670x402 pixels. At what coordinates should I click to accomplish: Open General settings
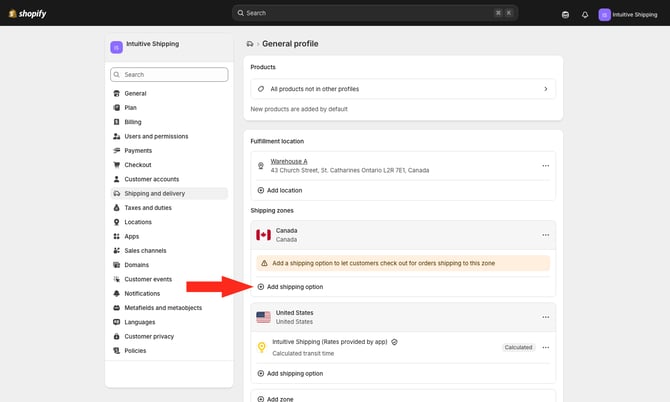click(x=169, y=93)
